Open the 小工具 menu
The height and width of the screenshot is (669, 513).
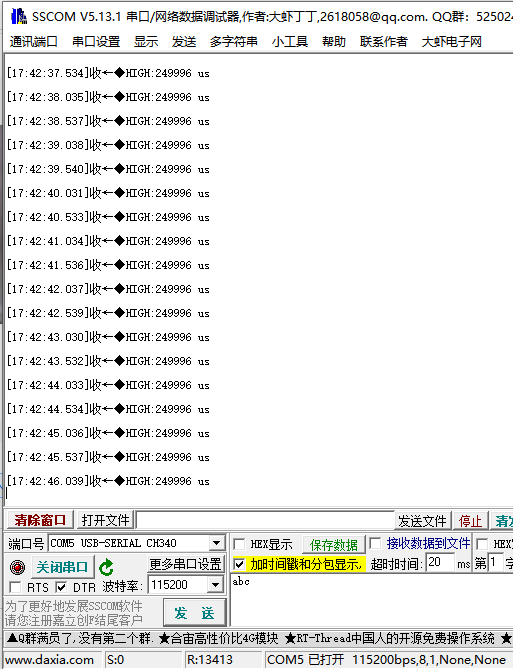click(290, 41)
